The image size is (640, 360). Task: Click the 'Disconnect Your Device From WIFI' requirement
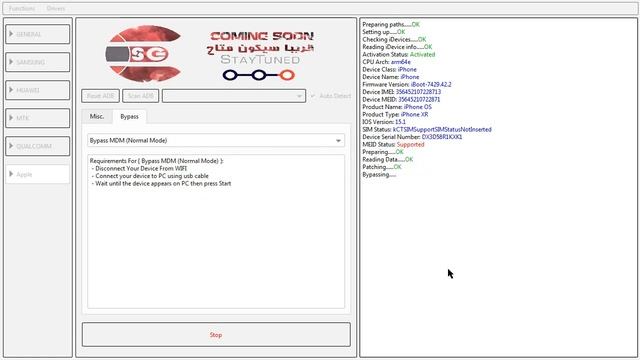(x=139, y=169)
